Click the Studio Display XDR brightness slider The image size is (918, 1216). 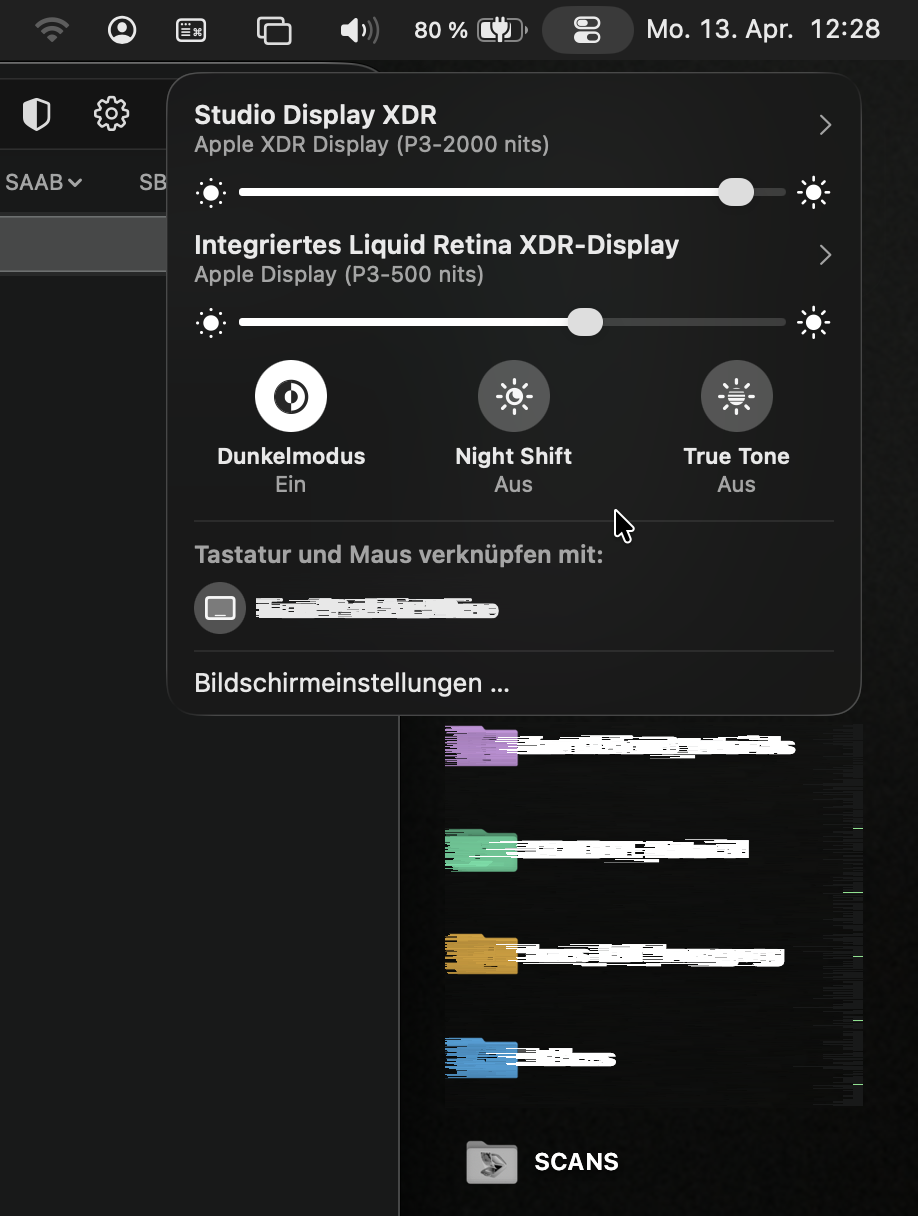[x=511, y=192]
